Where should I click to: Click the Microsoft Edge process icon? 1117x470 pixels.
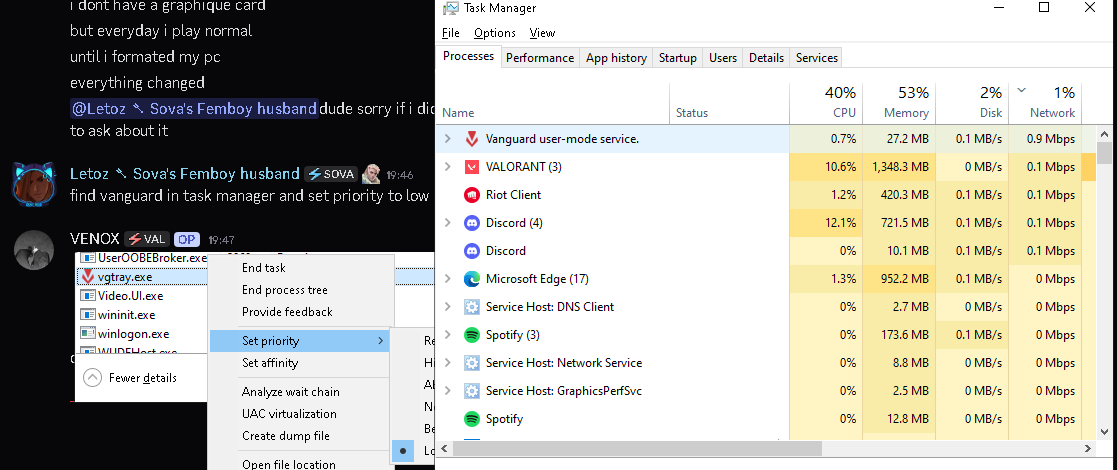coord(472,279)
